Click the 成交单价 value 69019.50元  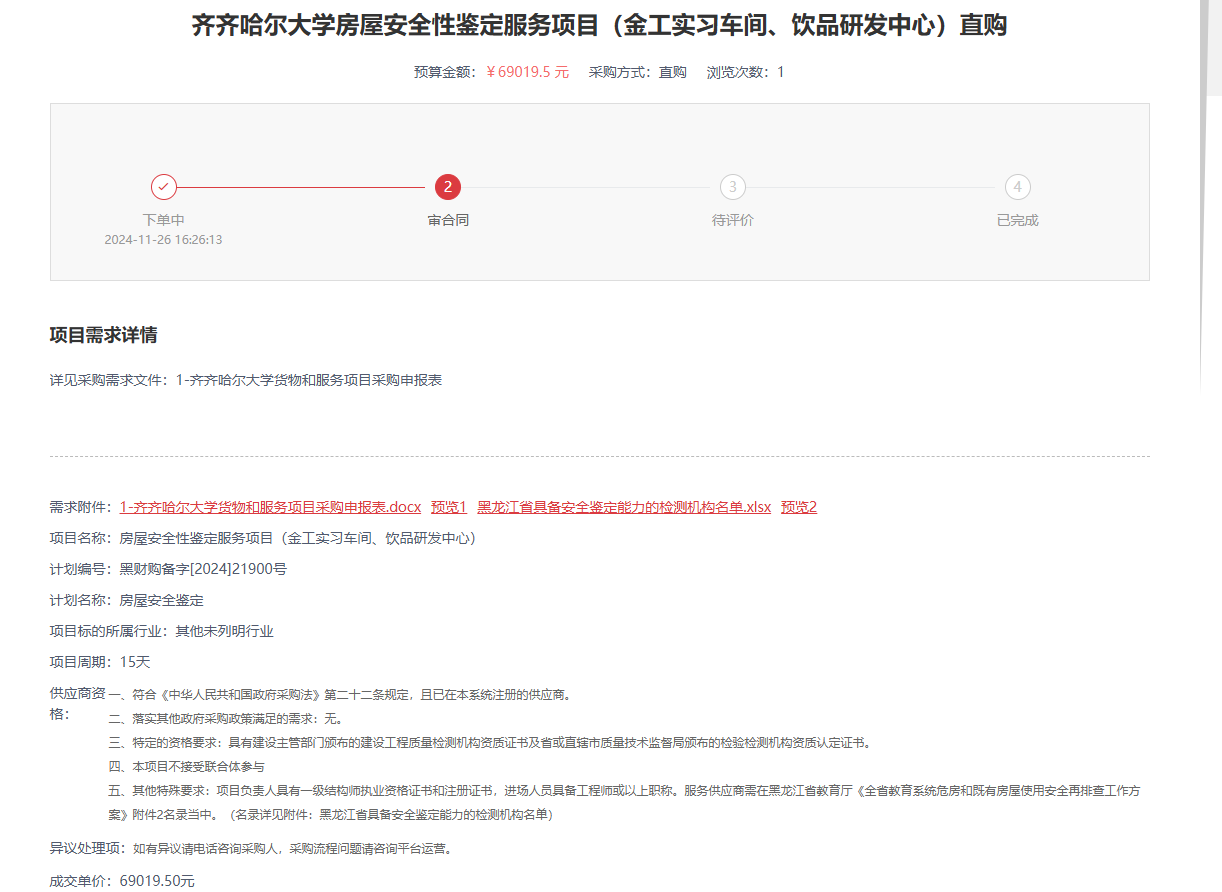[157, 881]
